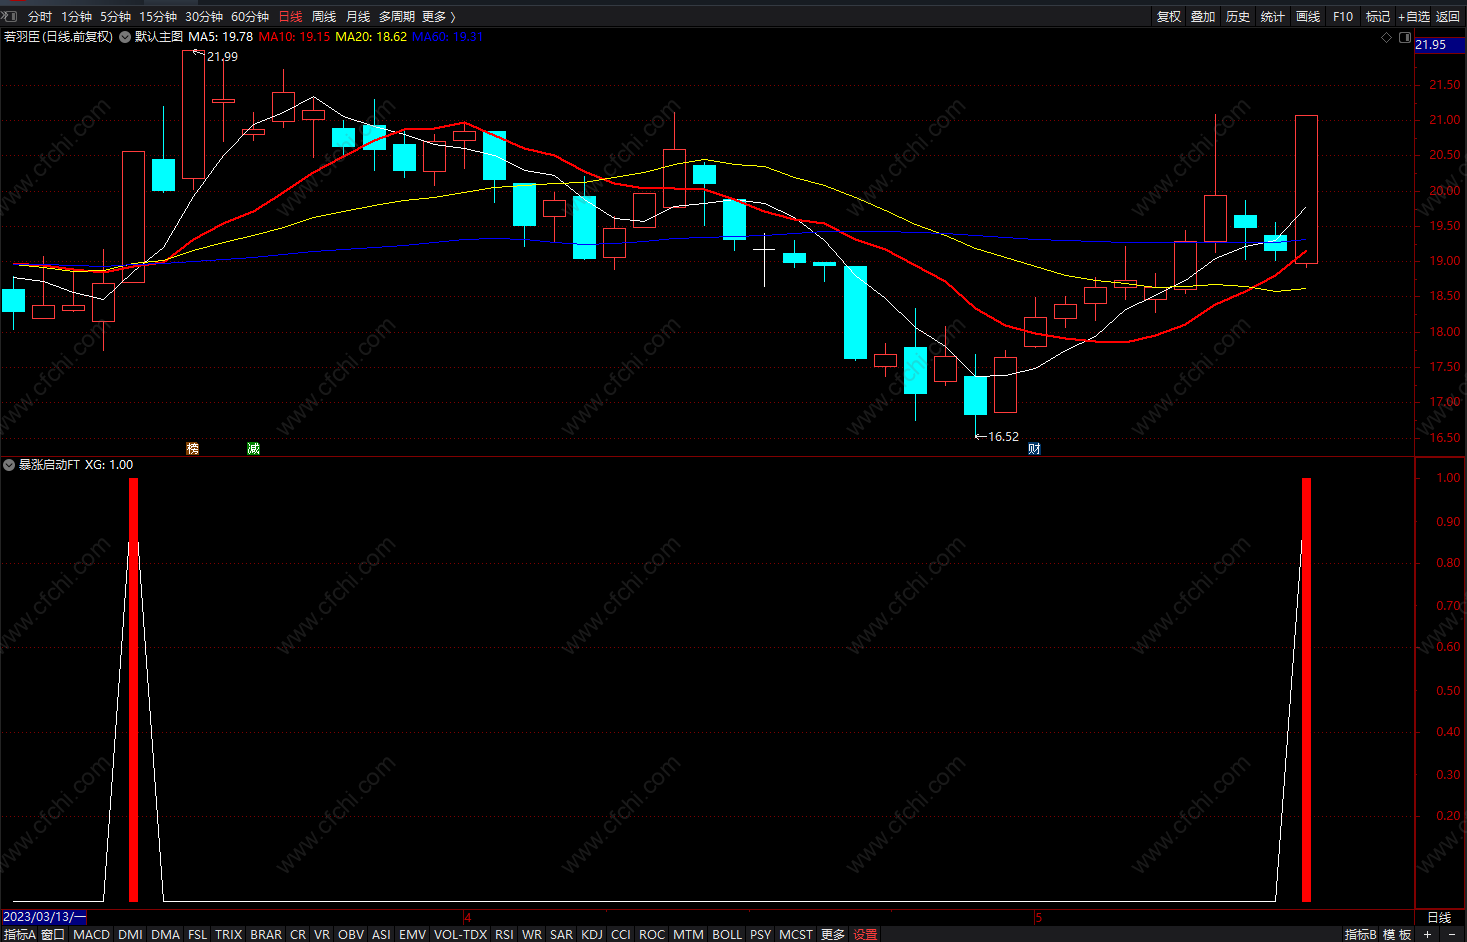Screen dimensions: 1467x942
Task: Click the 日线 label at bottom-right
Action: [x=1439, y=918]
